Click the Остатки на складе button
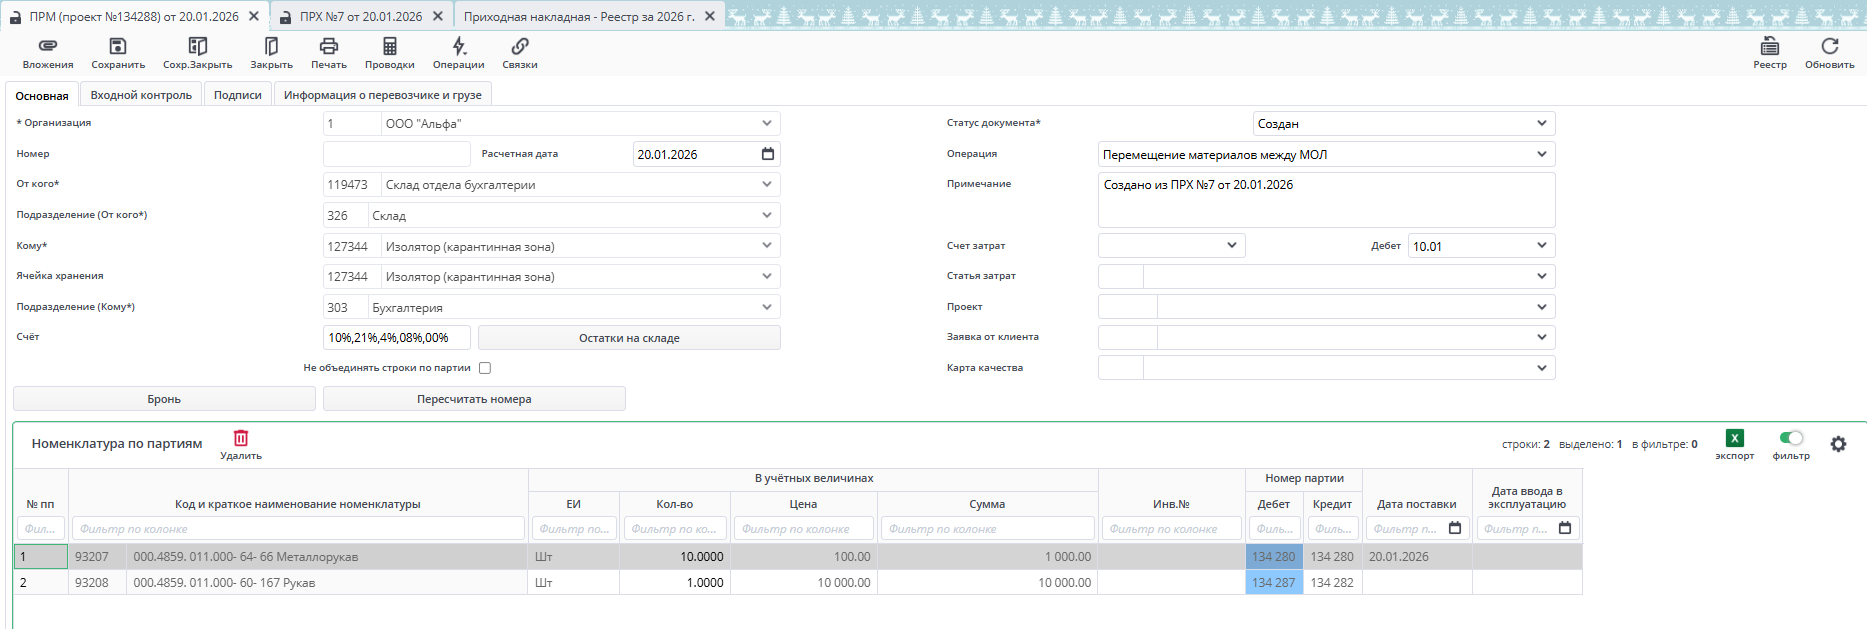 pyautogui.click(x=629, y=338)
